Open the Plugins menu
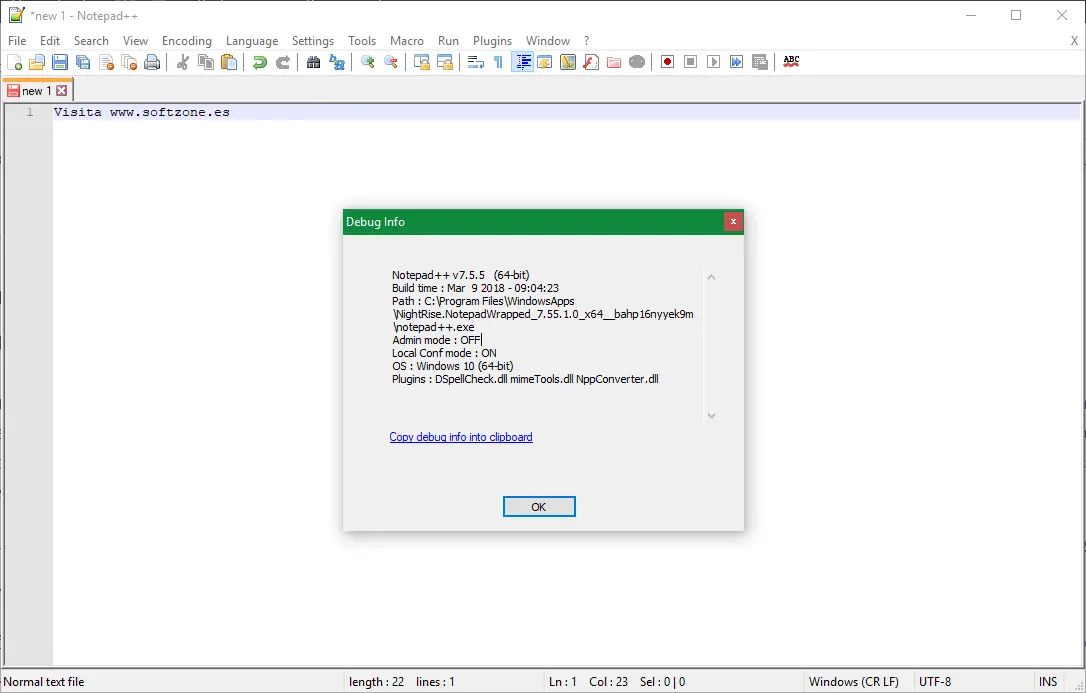 pos(492,41)
